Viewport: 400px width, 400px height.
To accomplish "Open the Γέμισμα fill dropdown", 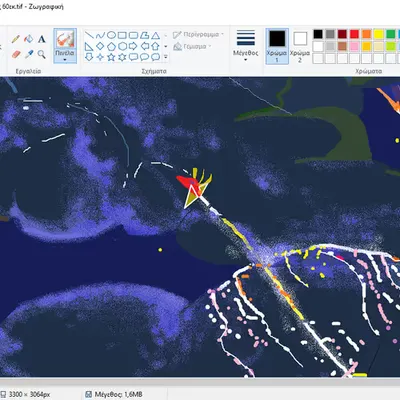I will coord(193,46).
